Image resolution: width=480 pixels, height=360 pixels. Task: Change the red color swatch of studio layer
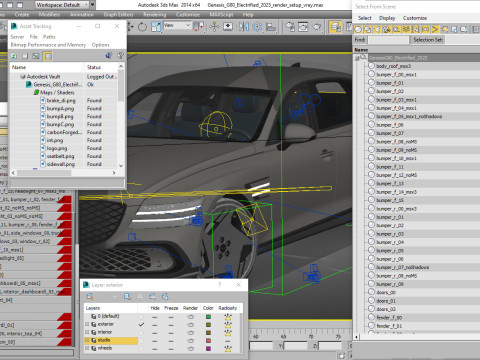[208, 340]
